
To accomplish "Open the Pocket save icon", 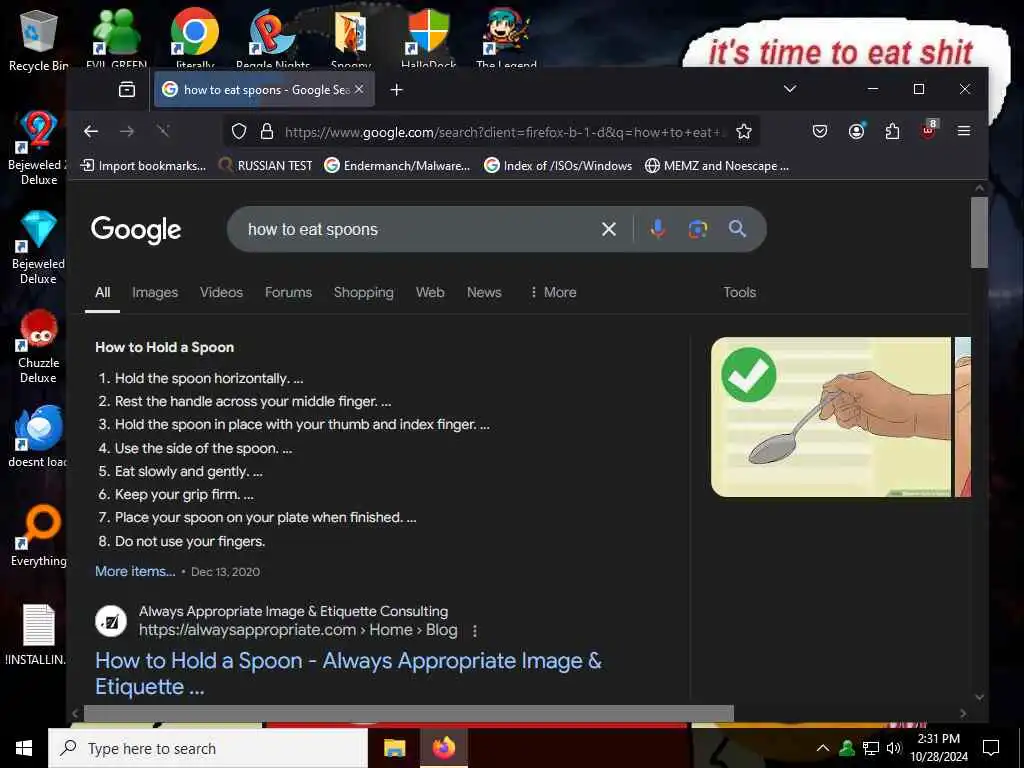I will (x=820, y=131).
